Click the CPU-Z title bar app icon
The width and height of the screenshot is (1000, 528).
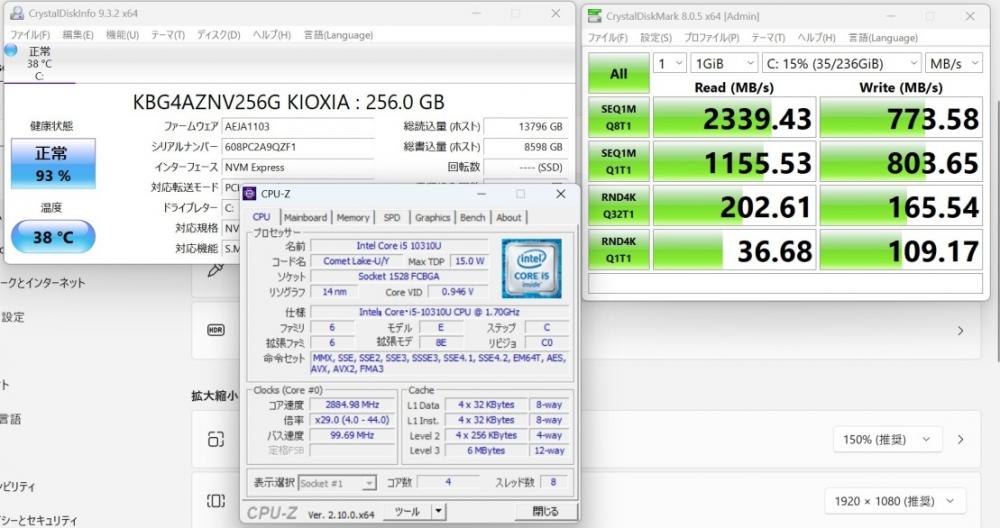click(x=250, y=194)
